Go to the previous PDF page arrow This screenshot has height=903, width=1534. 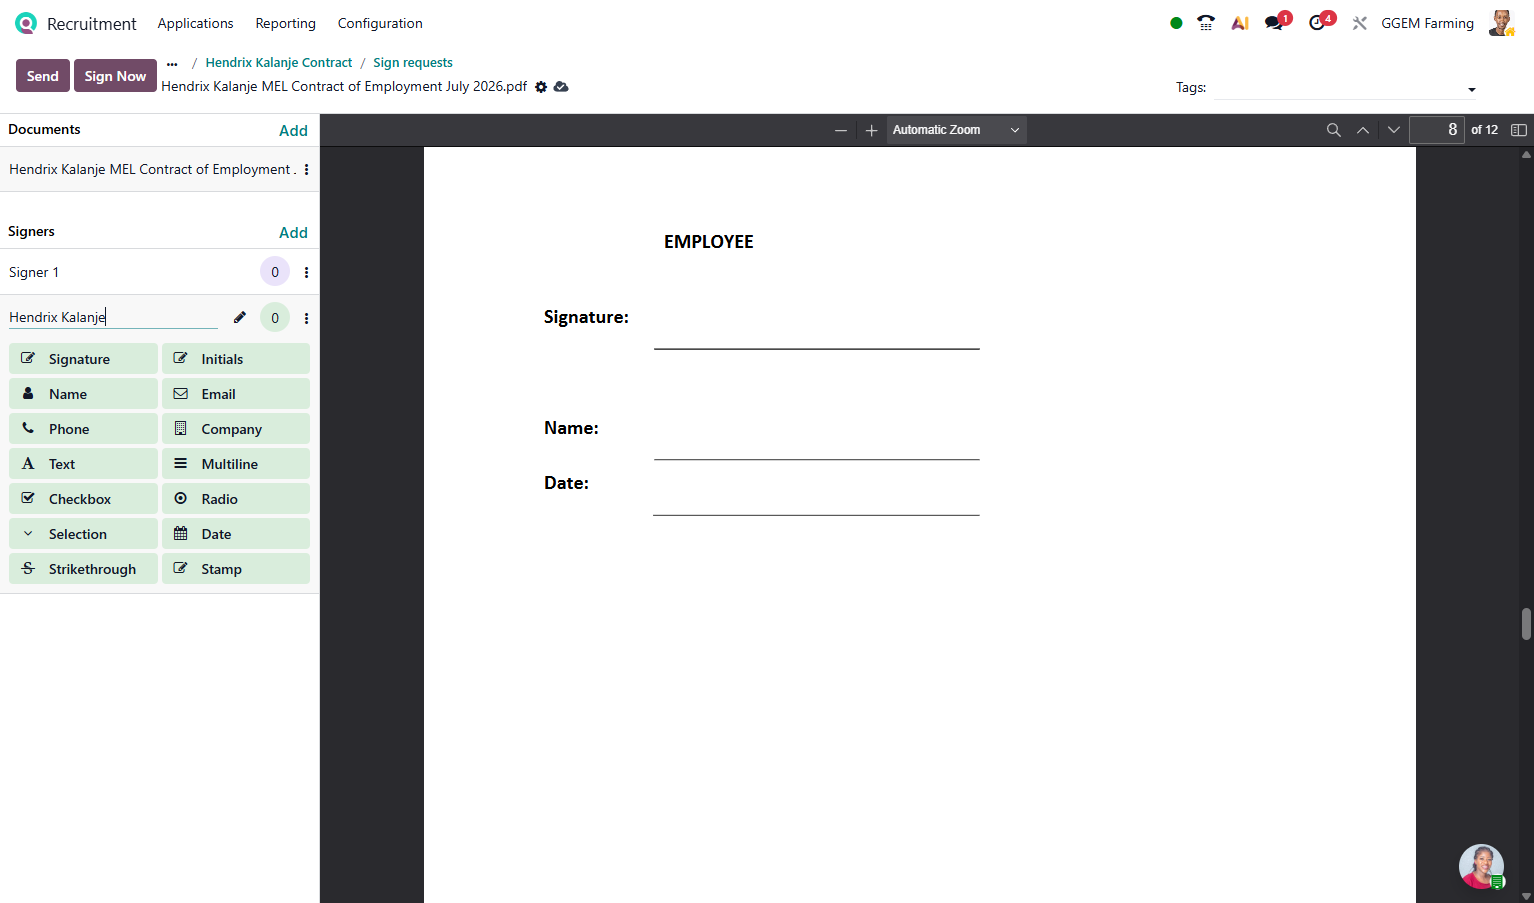pos(1363,130)
